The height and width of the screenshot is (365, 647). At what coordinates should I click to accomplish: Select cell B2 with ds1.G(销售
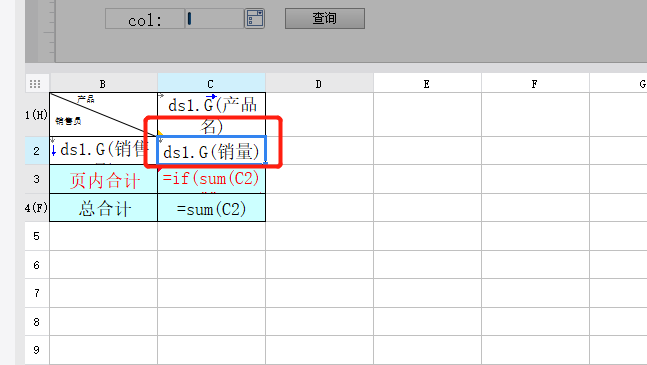pos(103,151)
